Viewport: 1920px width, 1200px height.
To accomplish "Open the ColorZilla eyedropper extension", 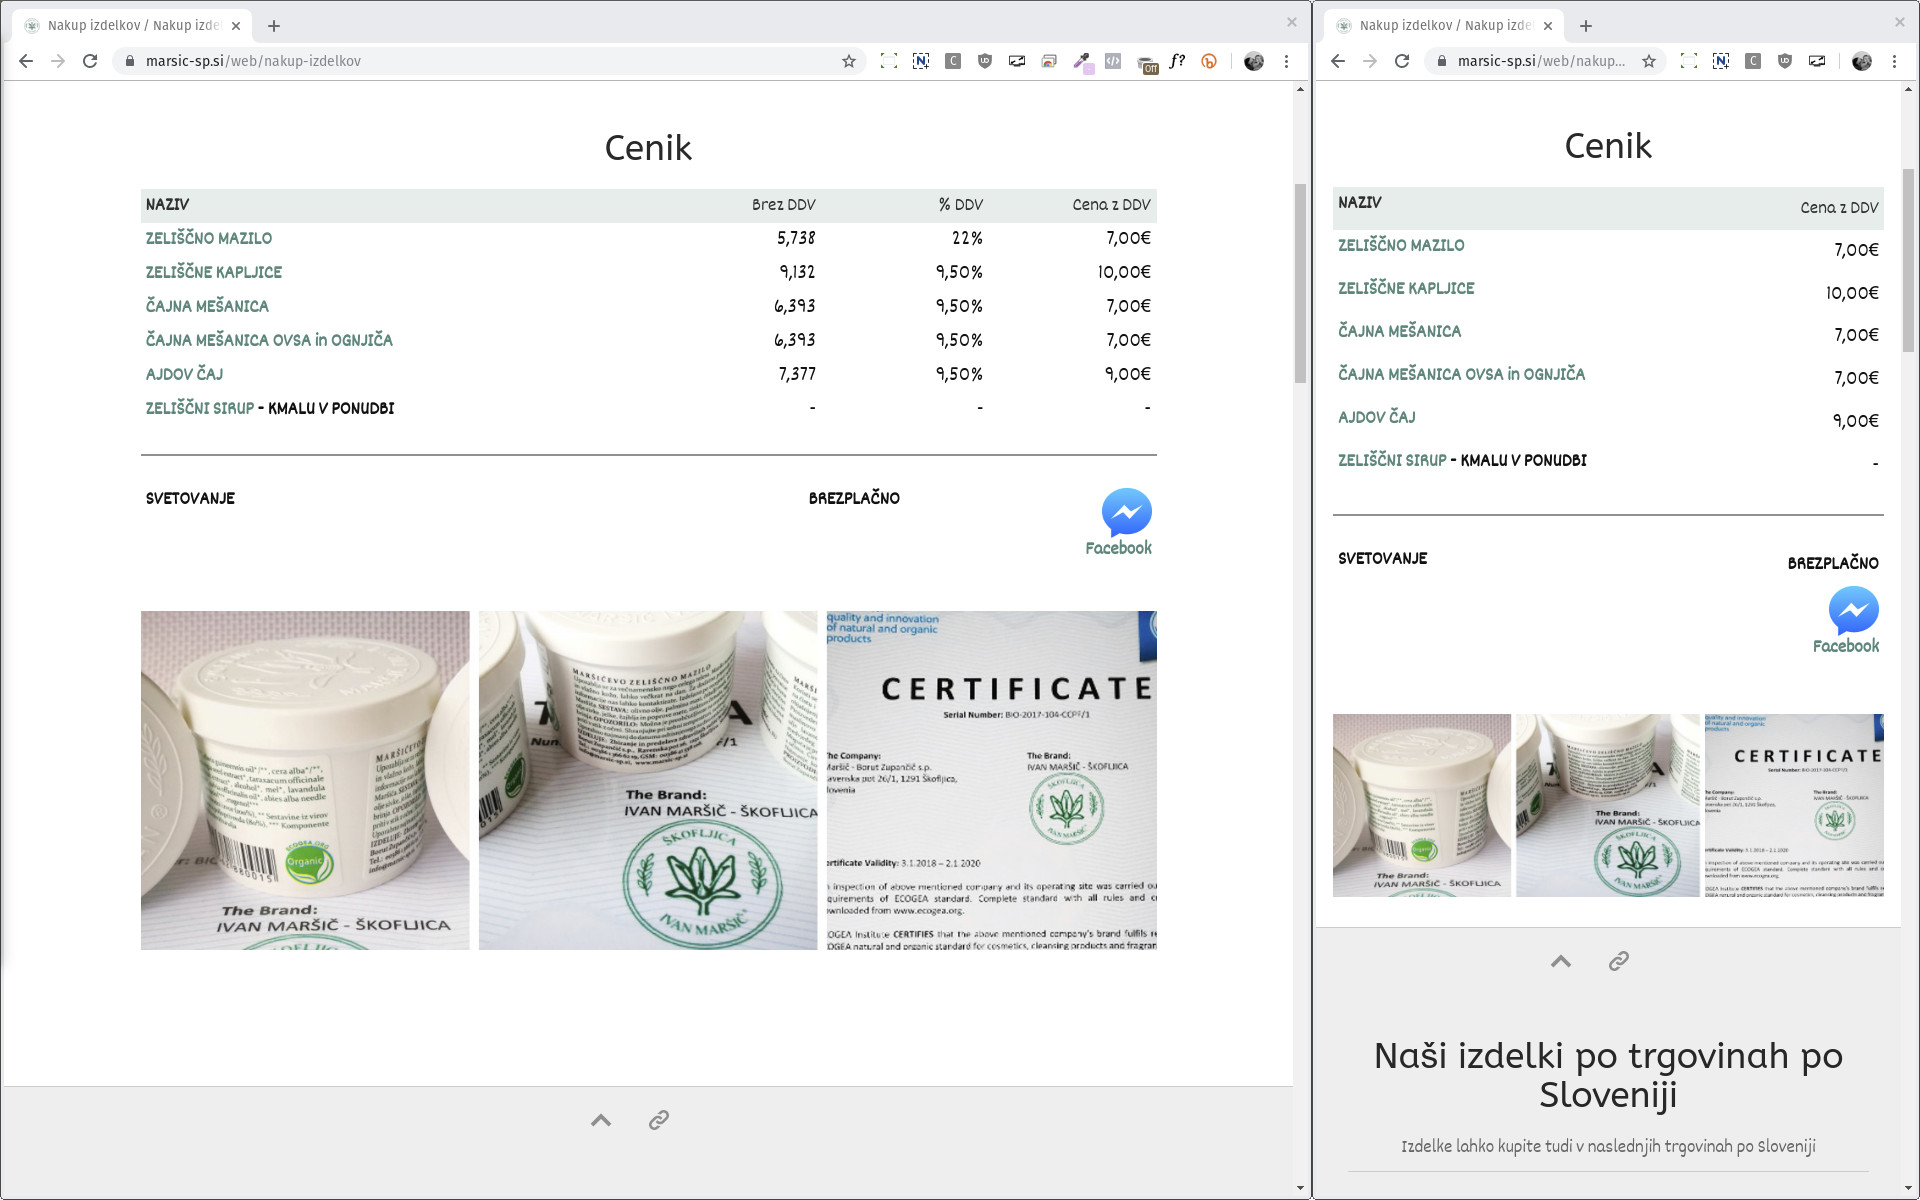I will coord(1081,61).
